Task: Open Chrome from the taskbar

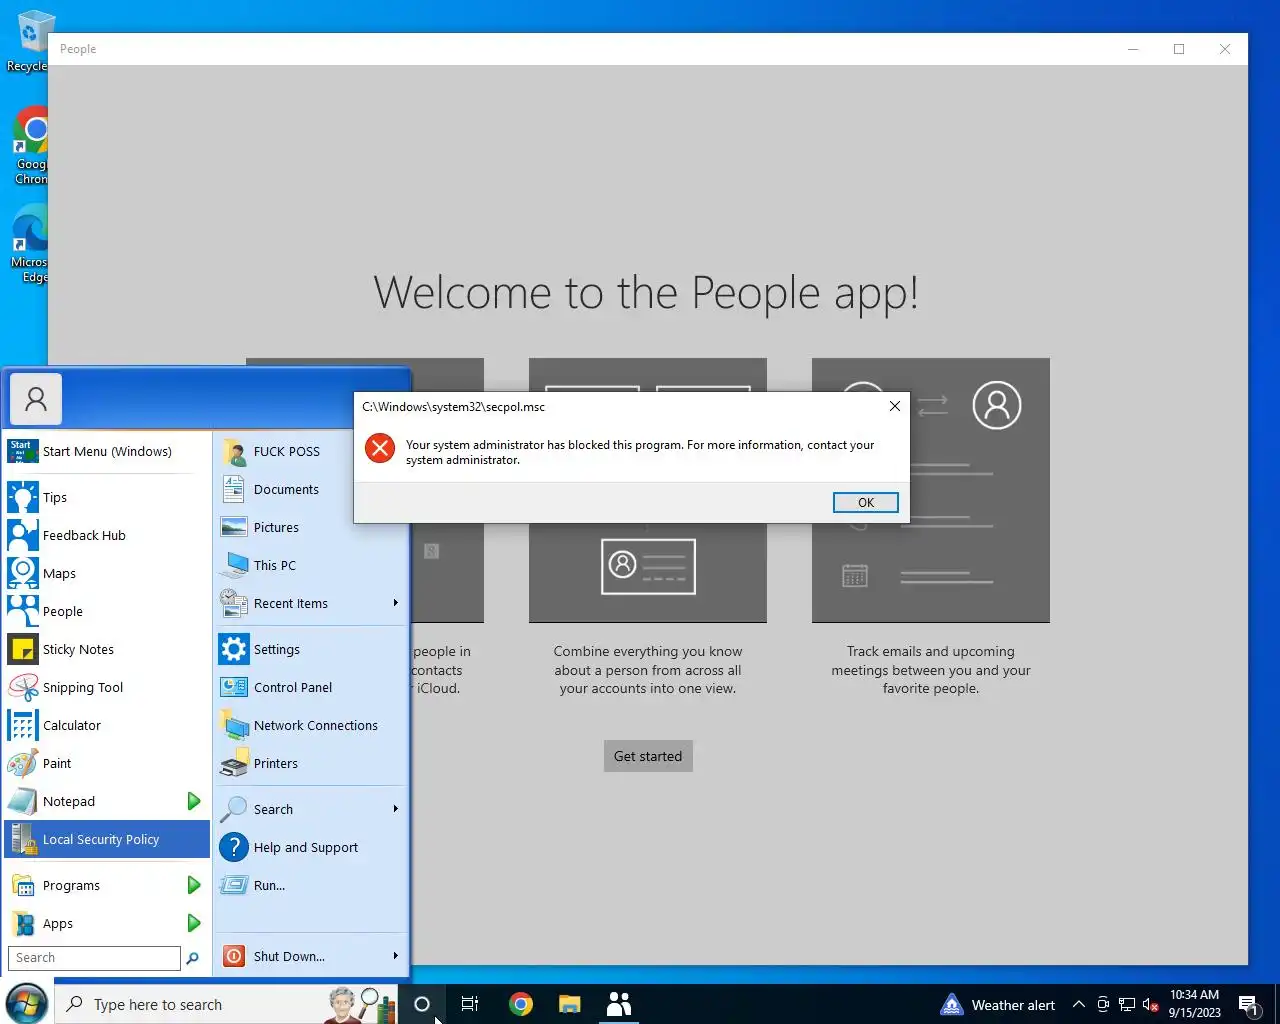Action: tap(521, 1004)
